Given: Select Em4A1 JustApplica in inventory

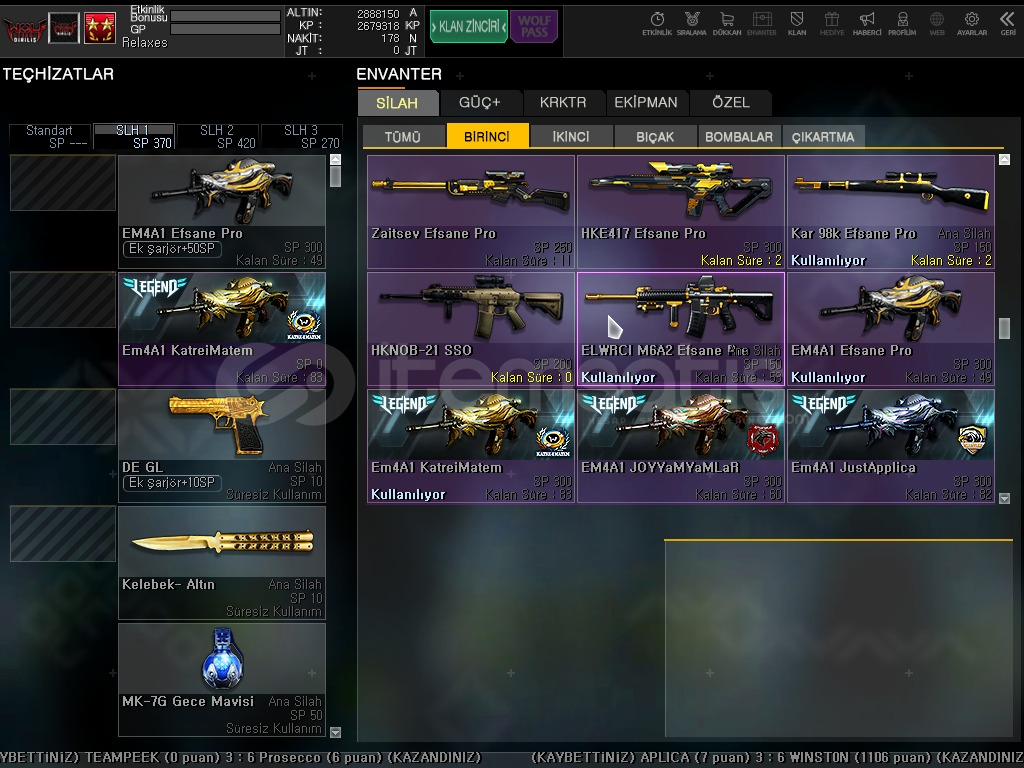Looking at the screenshot, I should pyautogui.click(x=891, y=446).
